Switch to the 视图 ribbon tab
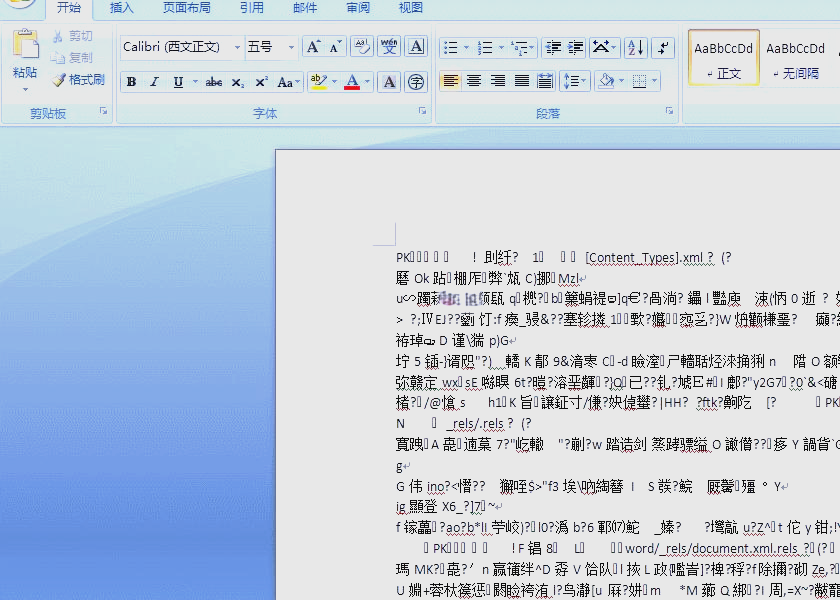The image size is (840, 600). [x=413, y=9]
